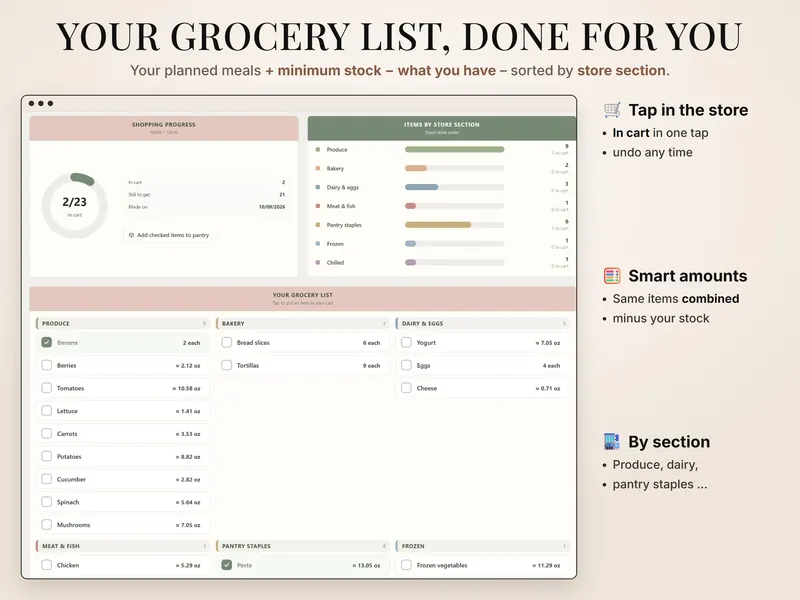This screenshot has width=800, height=600.
Task: Click the Meat & fish progress bar
Action: coord(454,206)
